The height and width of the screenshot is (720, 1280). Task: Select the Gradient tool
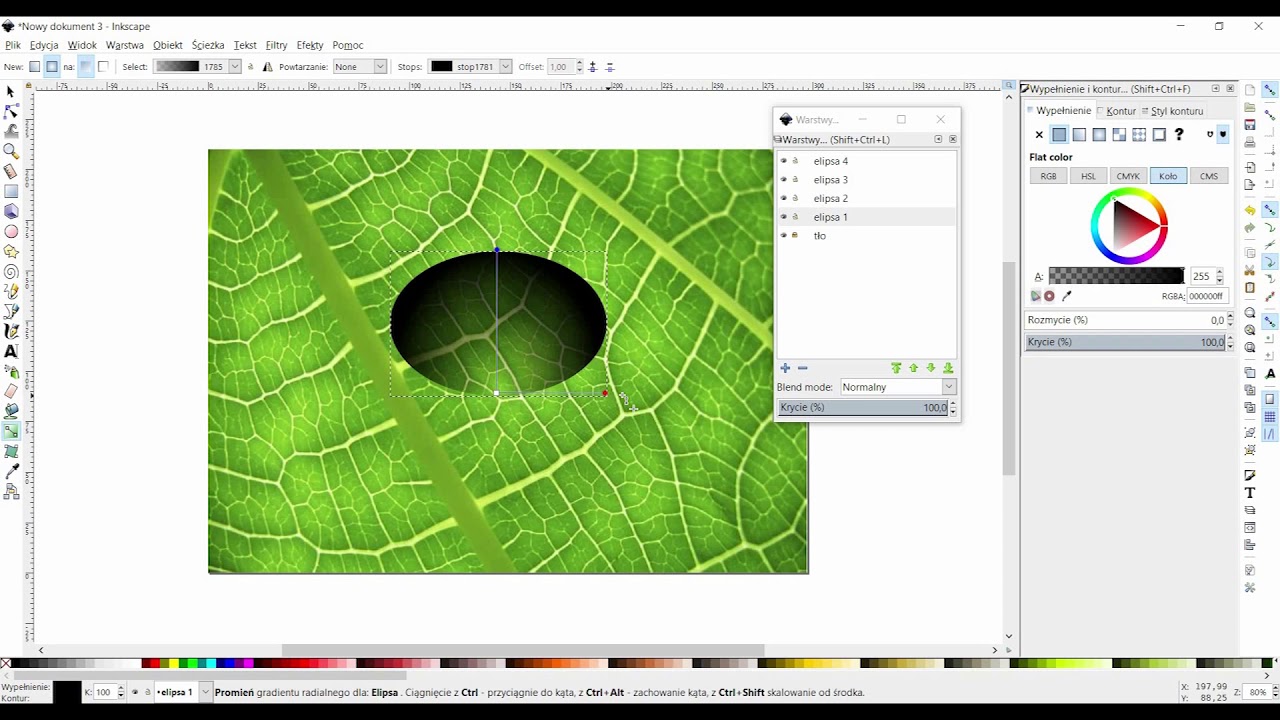click(11, 432)
